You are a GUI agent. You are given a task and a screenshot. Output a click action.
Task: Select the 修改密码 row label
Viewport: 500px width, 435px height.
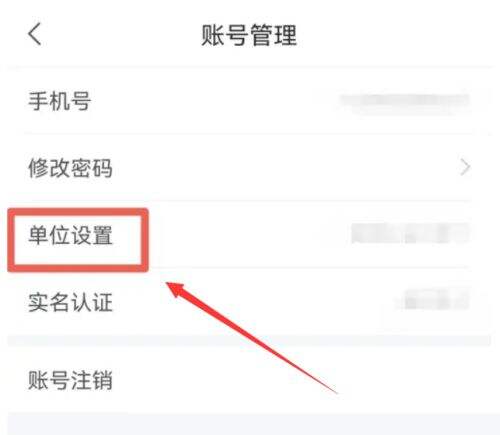tap(70, 167)
